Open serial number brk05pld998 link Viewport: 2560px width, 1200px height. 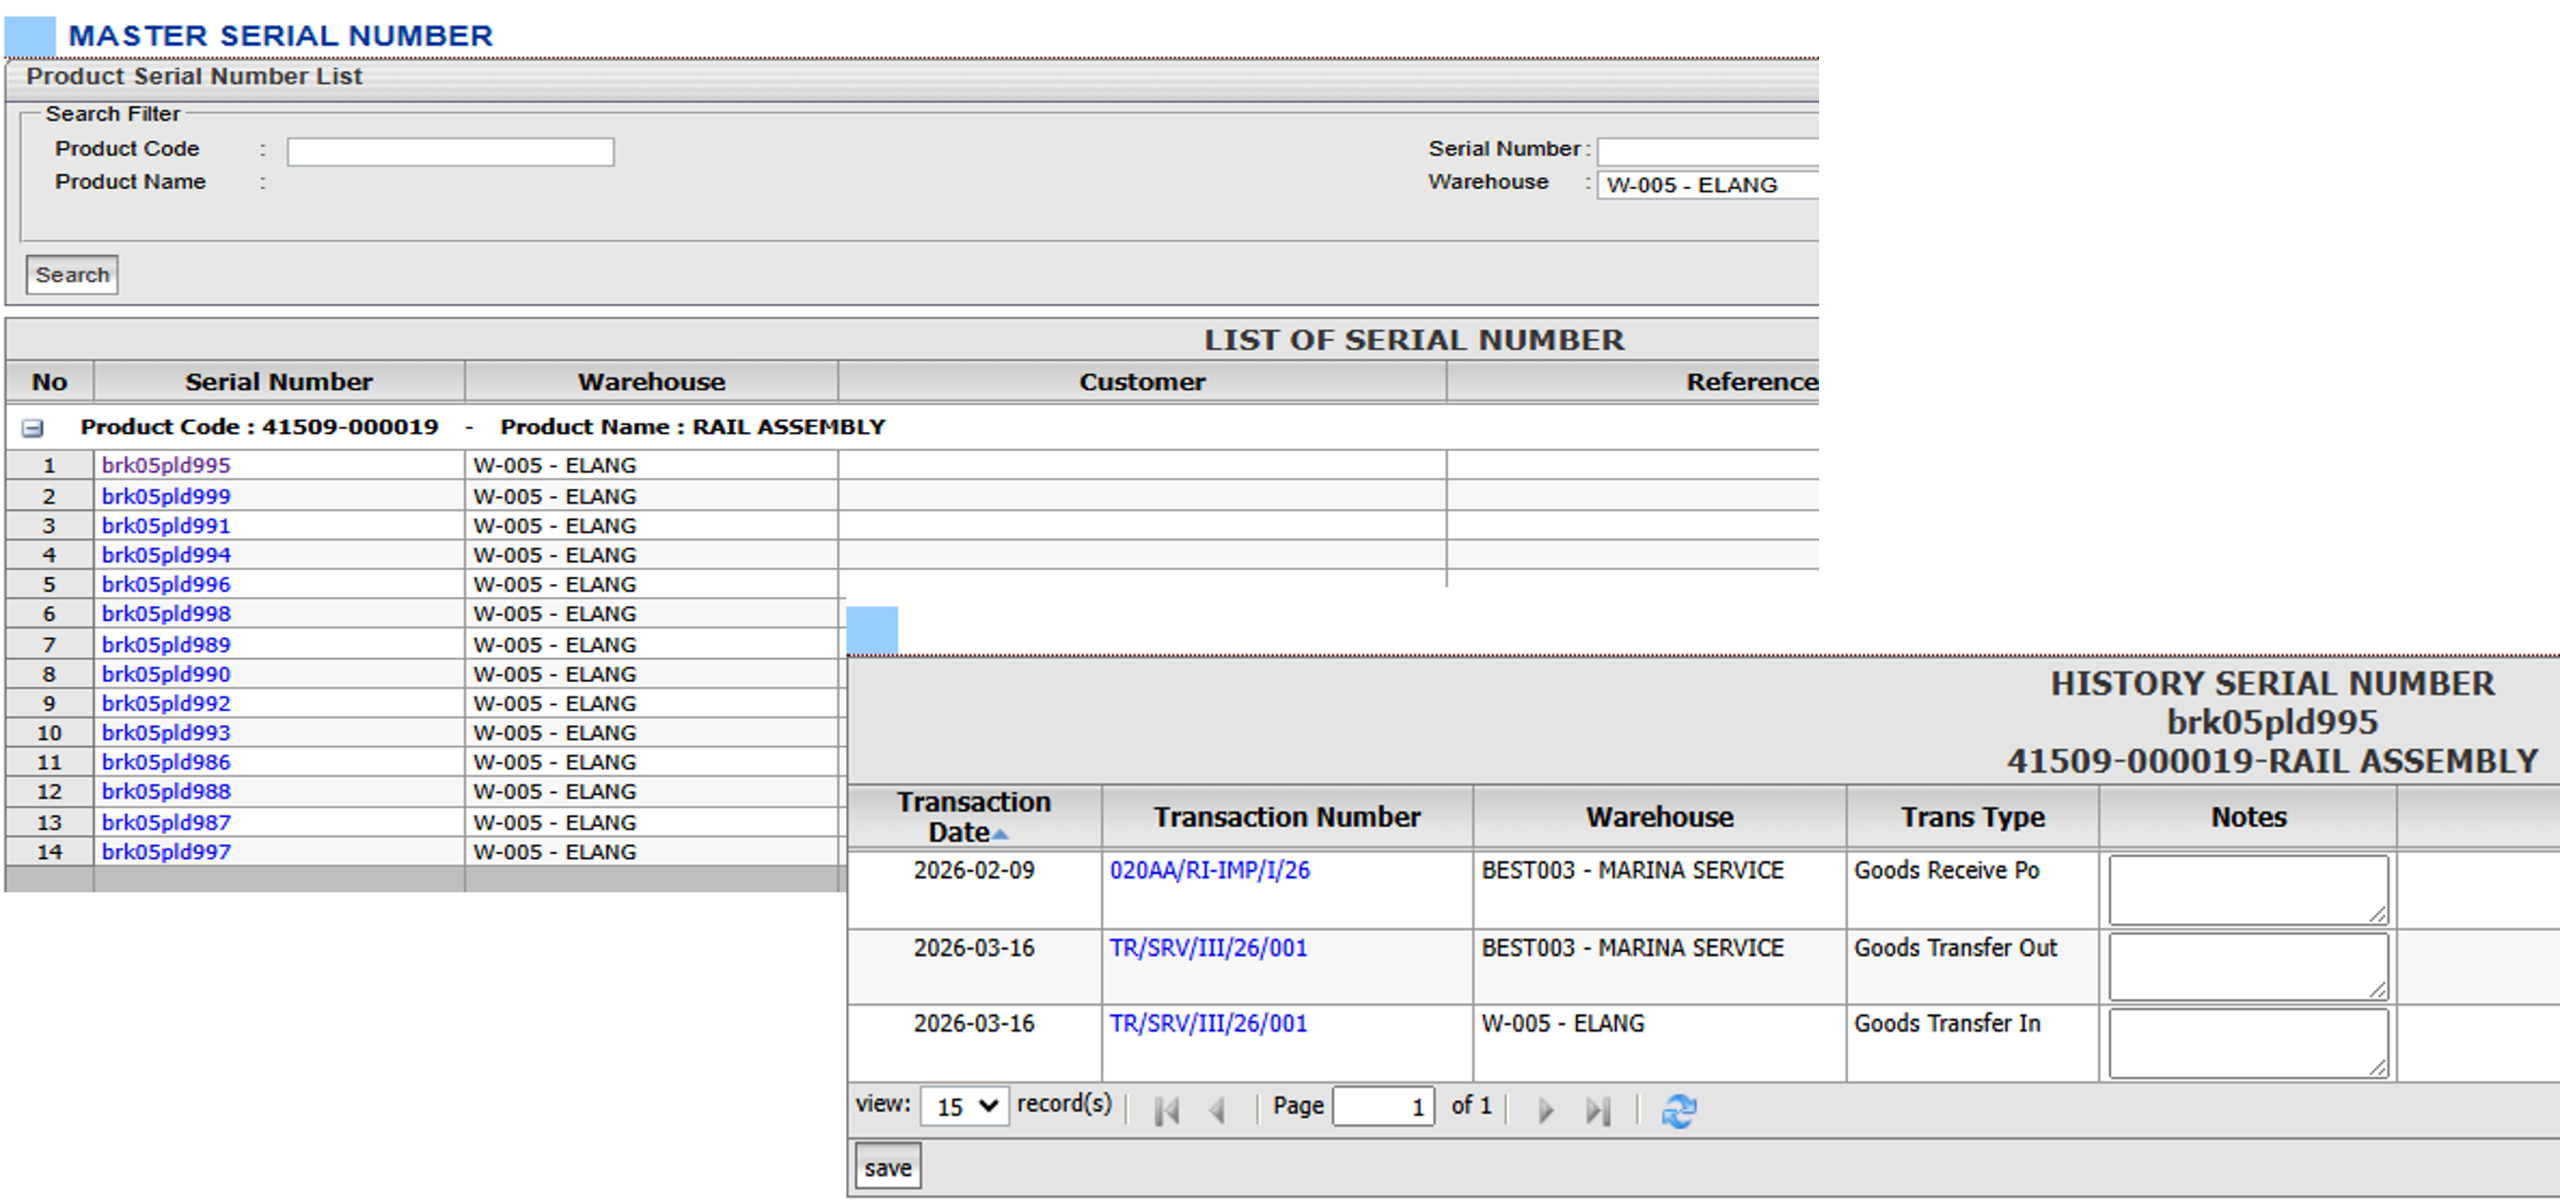click(x=166, y=613)
